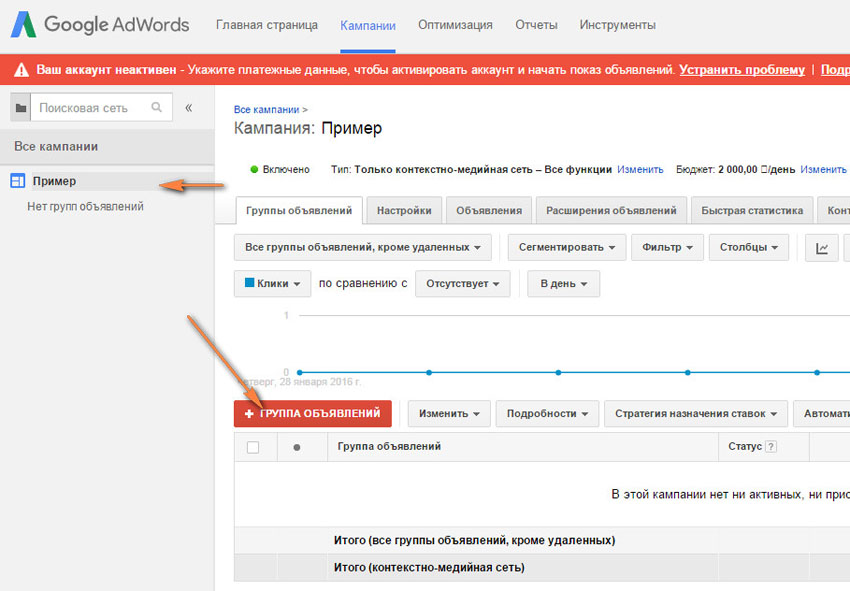850x591 pixels.
Task: Click Изменить link next to the budget
Action: pos(823,170)
